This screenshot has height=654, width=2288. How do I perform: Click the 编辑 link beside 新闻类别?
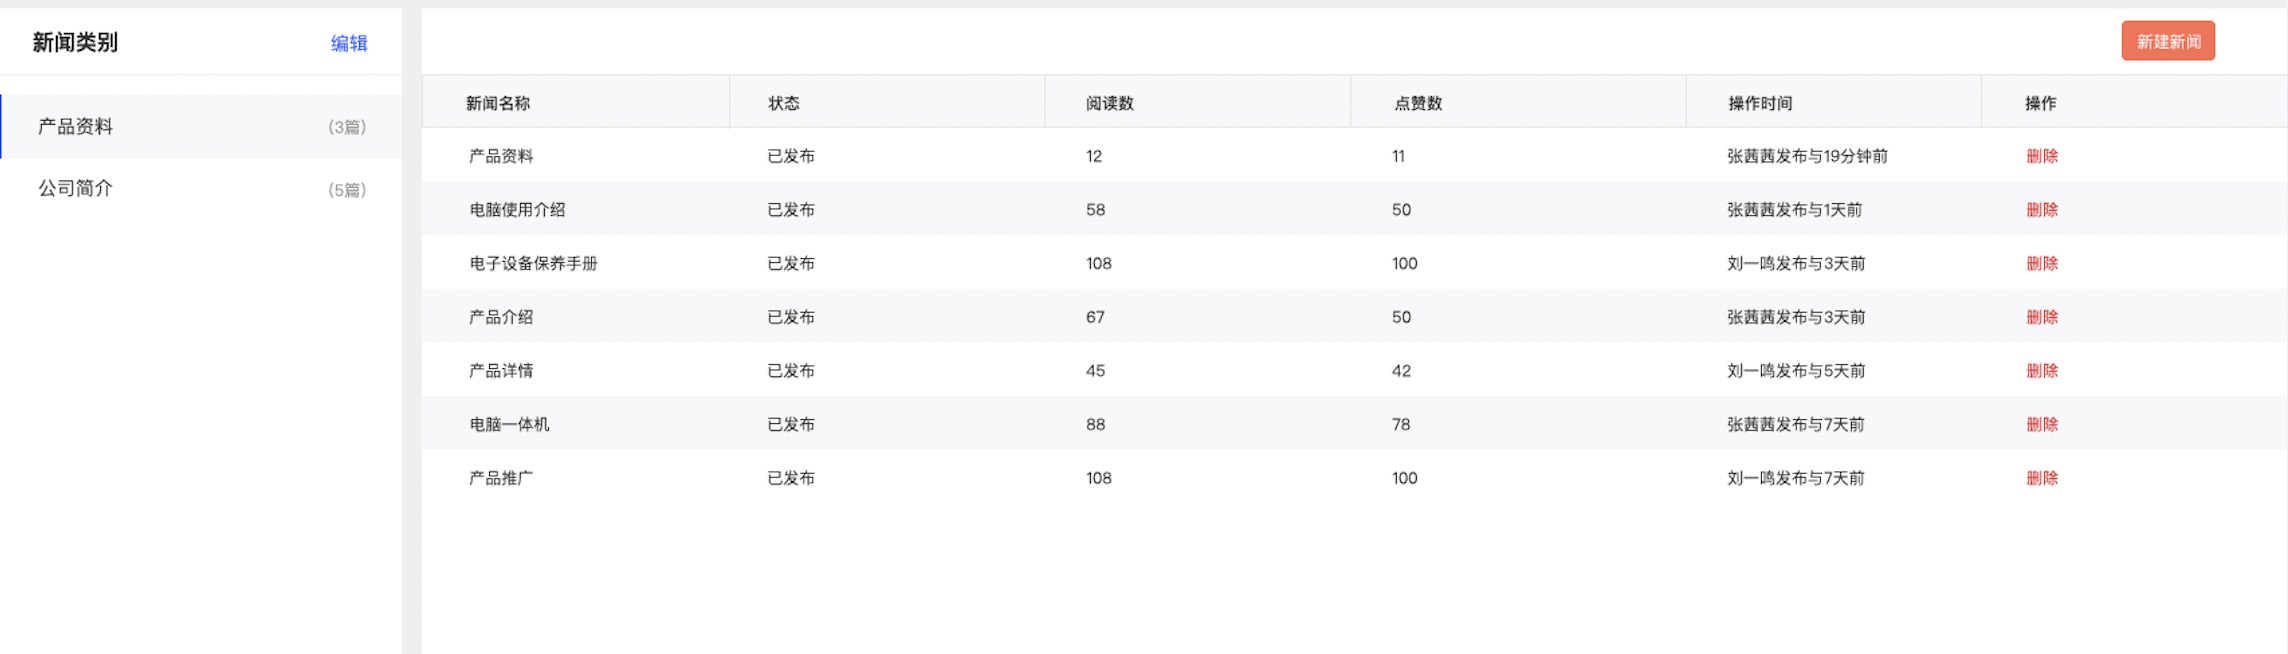(349, 43)
